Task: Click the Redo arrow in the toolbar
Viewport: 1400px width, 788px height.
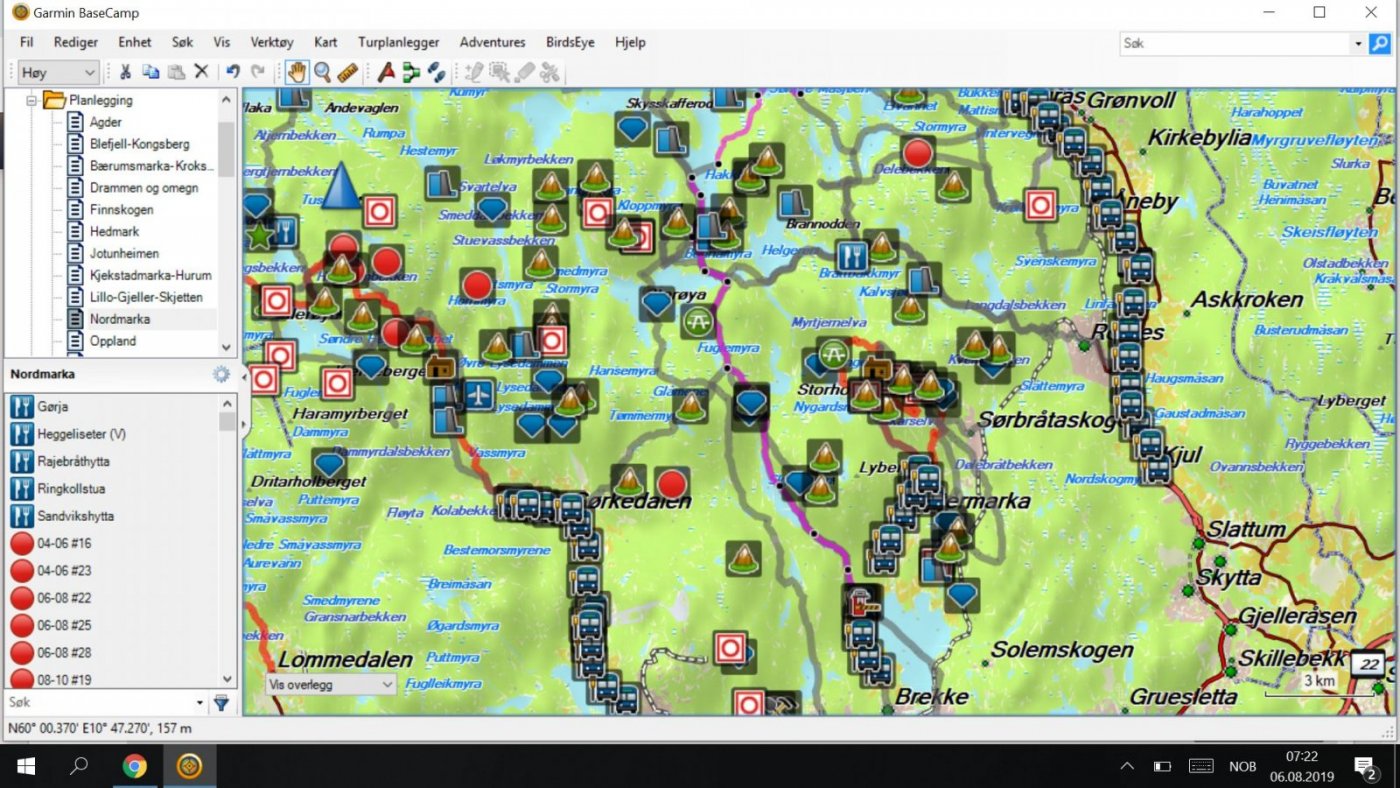Action: [x=258, y=72]
